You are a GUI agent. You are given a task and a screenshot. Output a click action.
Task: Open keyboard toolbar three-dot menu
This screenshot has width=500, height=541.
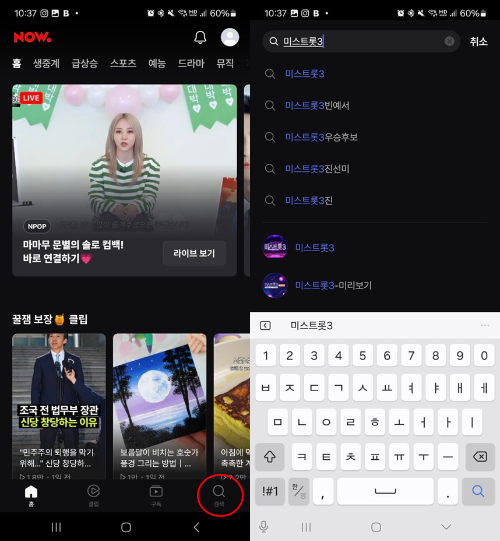pyautogui.click(x=485, y=325)
